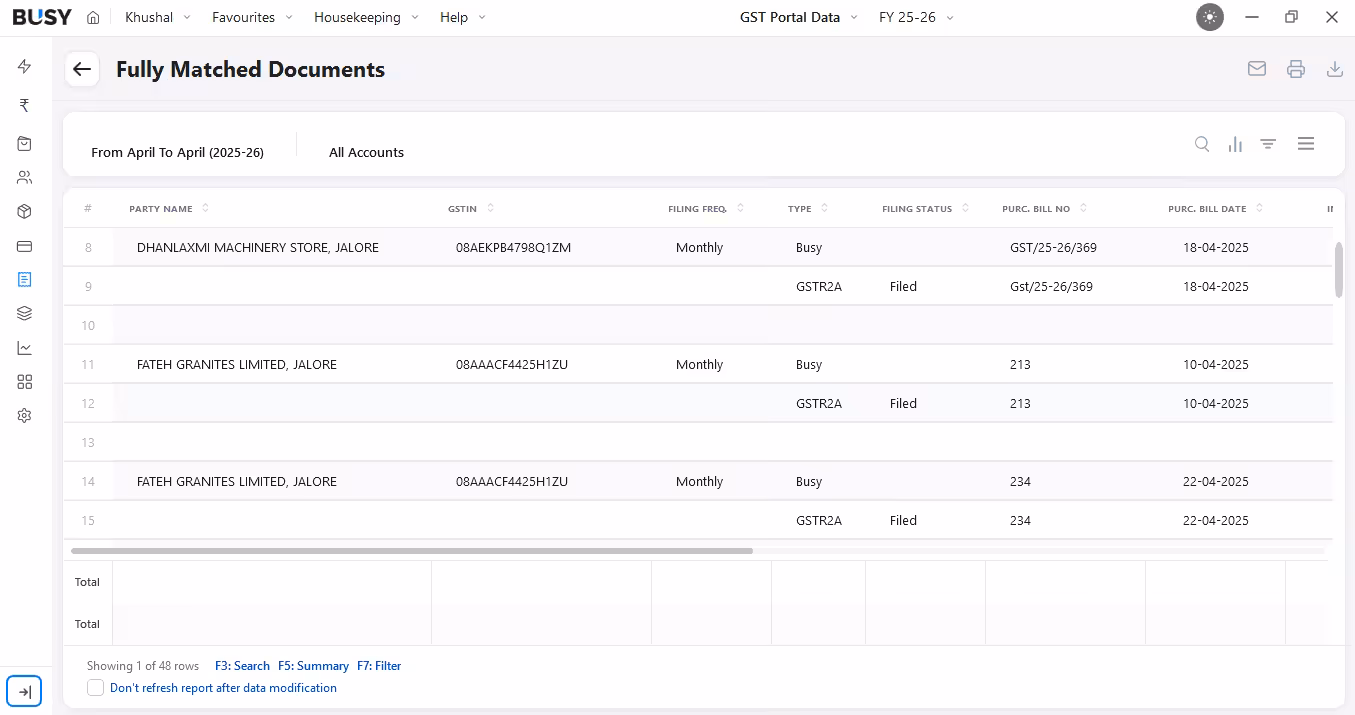Open the FY 25-26 financial year dropdown

[x=916, y=17]
